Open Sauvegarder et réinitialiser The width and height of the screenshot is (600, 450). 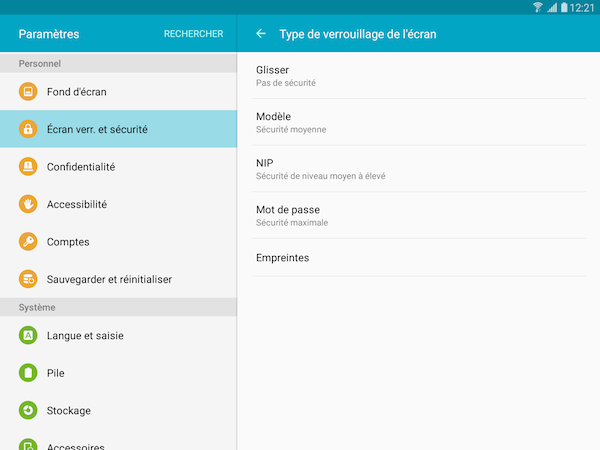[x=118, y=279]
